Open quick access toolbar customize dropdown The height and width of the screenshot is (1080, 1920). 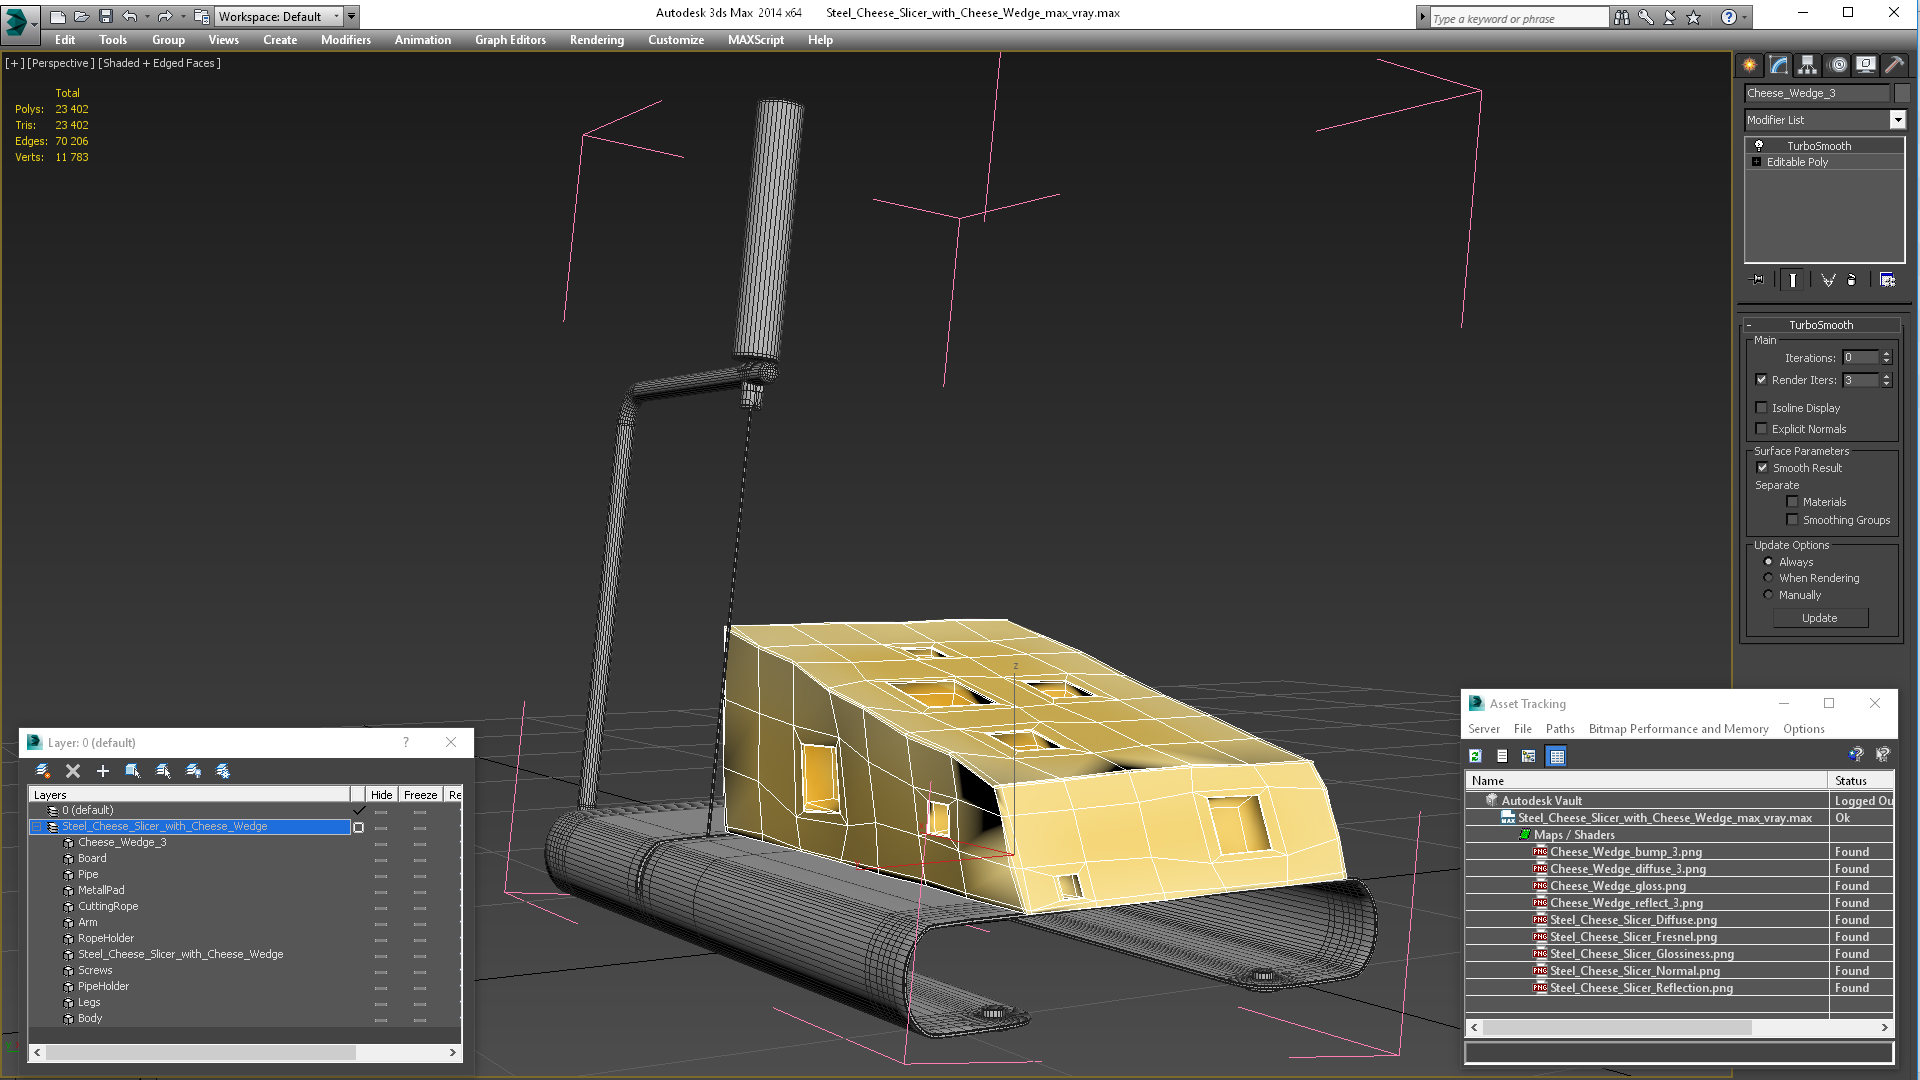(x=351, y=16)
